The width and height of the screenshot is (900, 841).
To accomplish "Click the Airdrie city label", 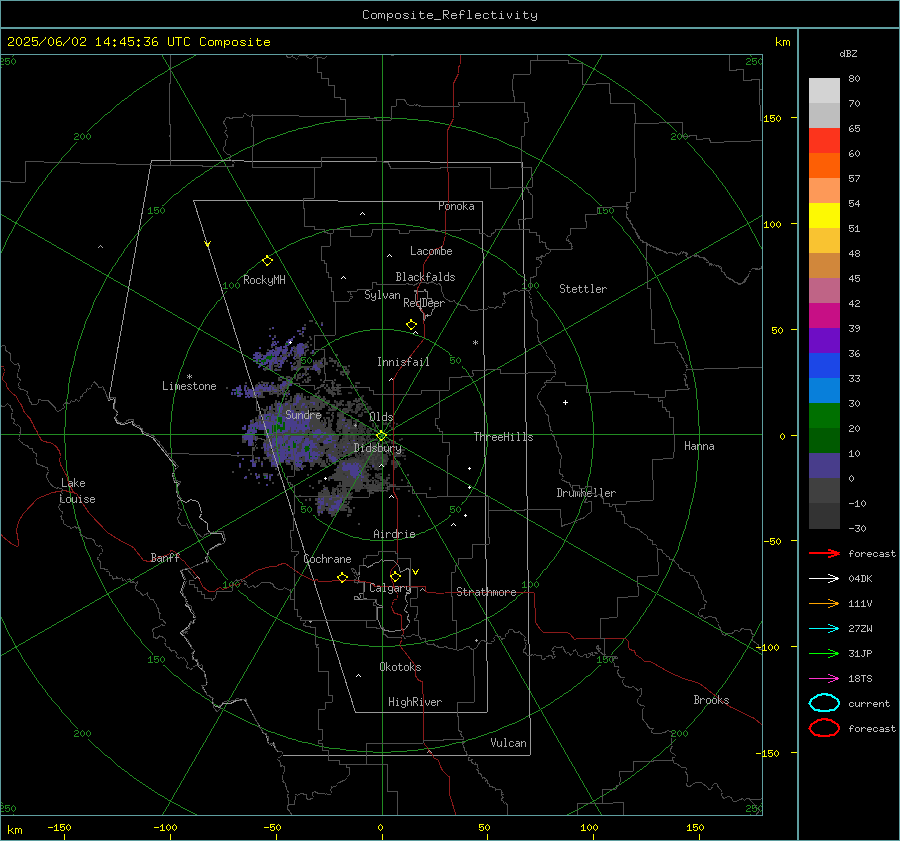I will point(394,534).
